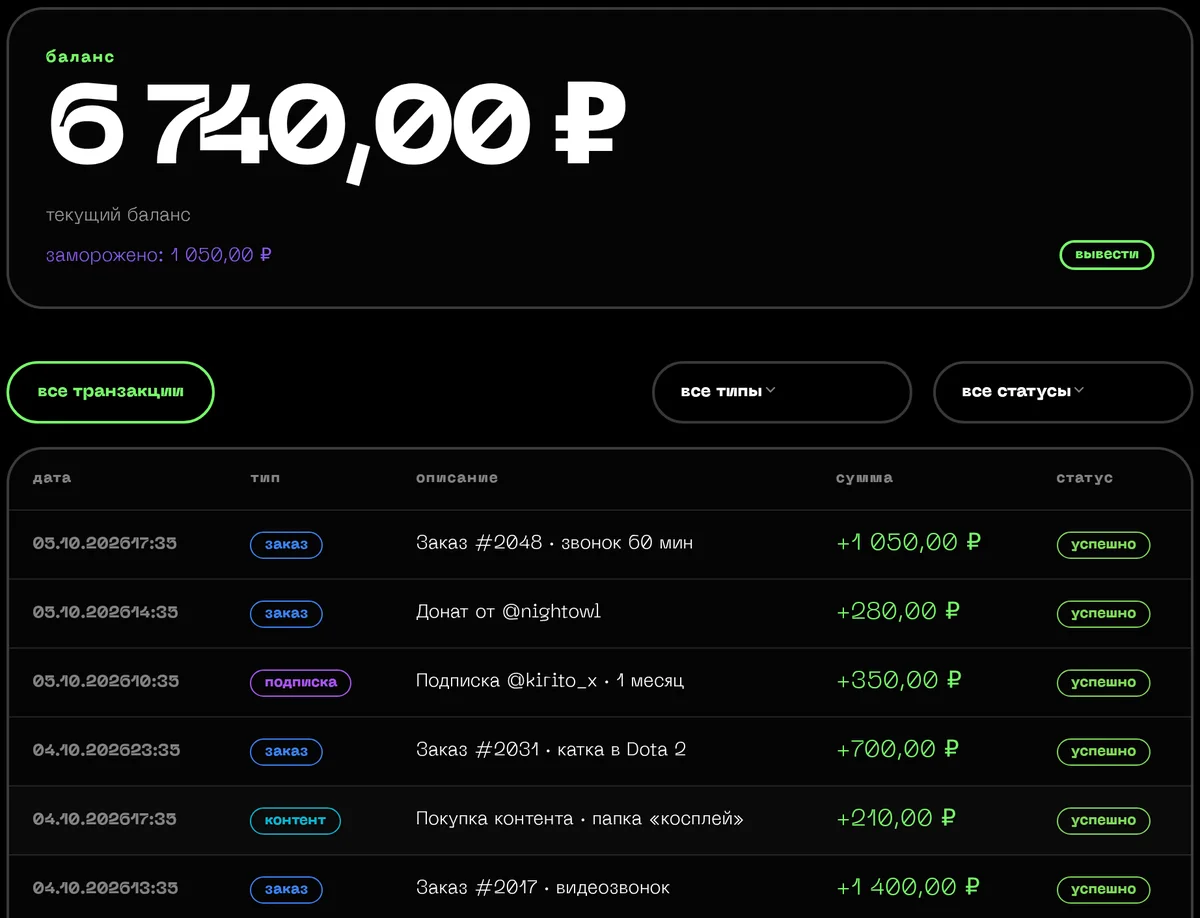Click the "заказ" badge on order #2017 row

click(x=286, y=890)
